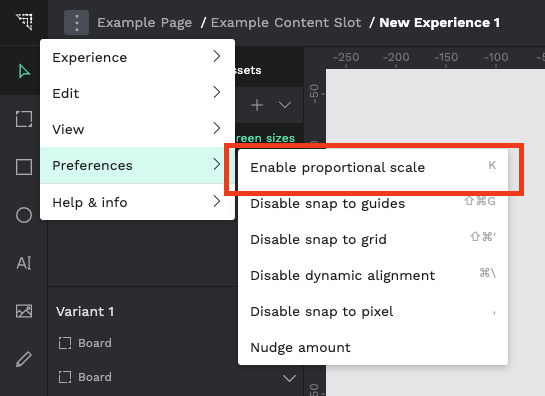Select the Image tool

24,311
